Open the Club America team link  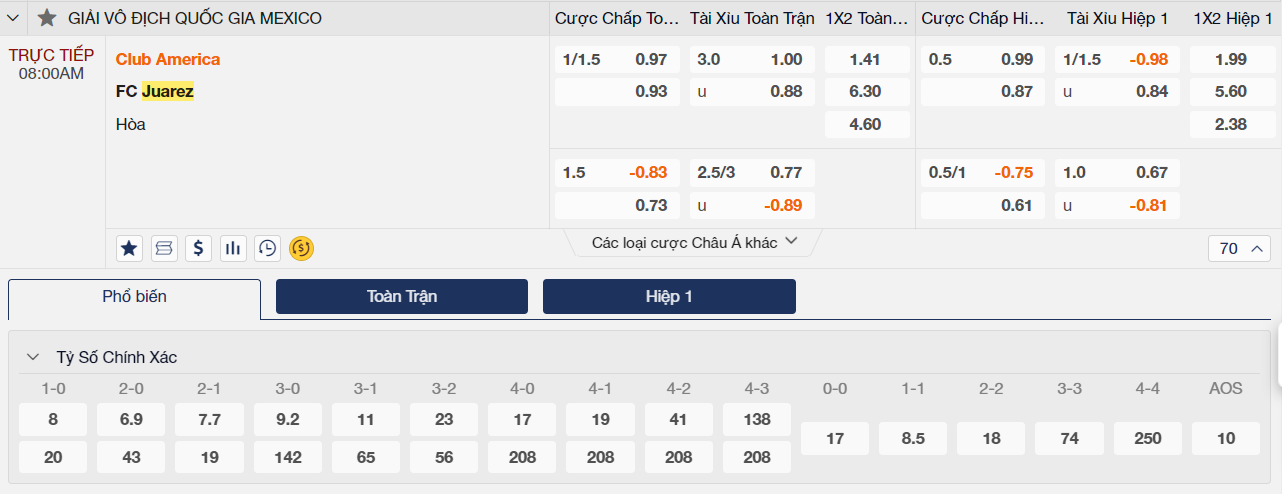pyautogui.click(x=168, y=59)
